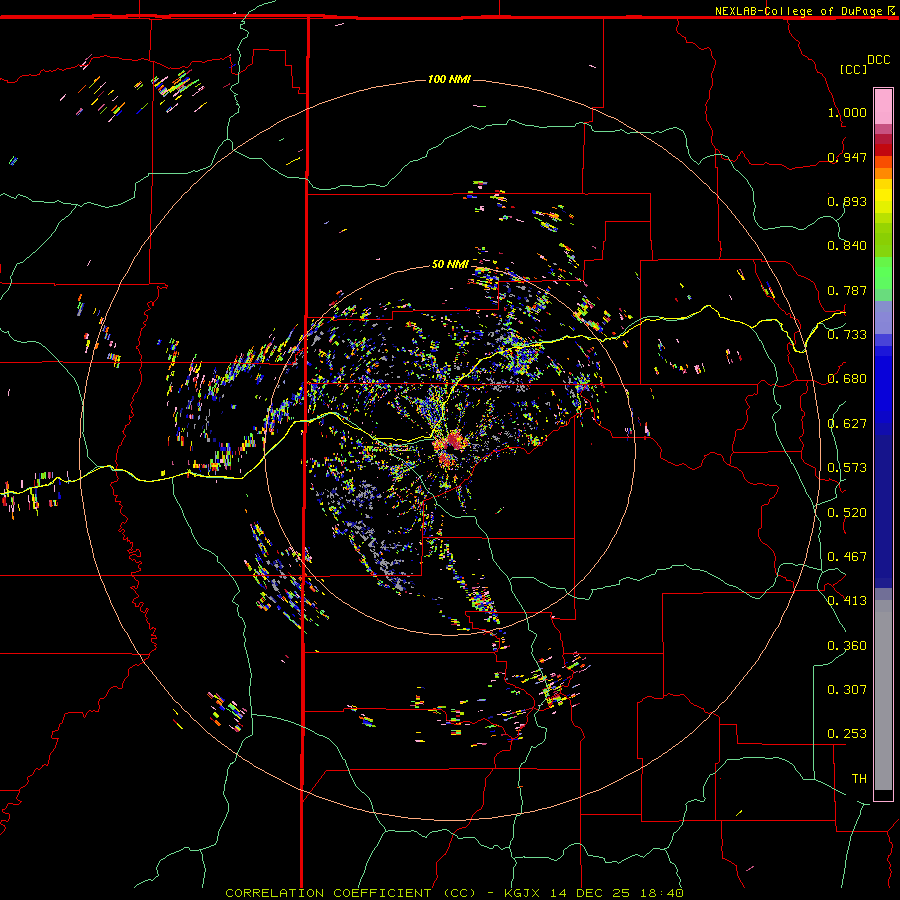Click the [CC] legend unit label
900x900 pixels.
pyautogui.click(x=854, y=69)
